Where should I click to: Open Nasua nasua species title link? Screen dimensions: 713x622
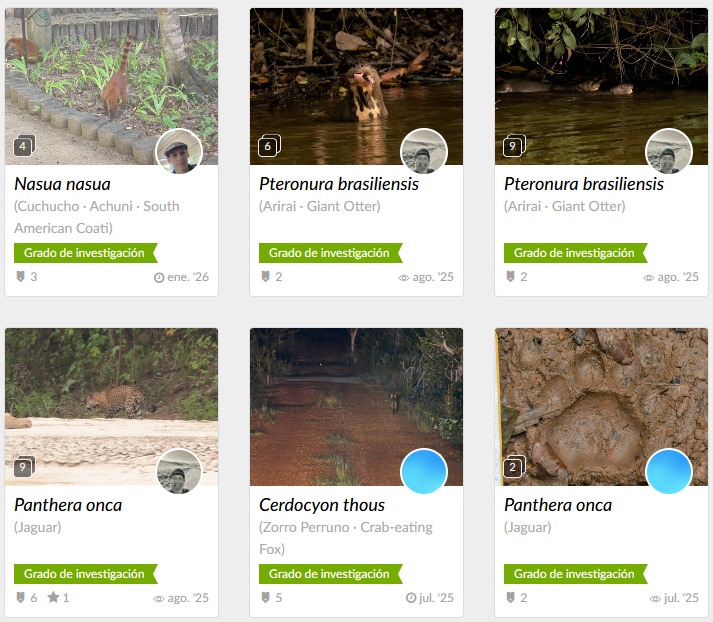coord(63,184)
